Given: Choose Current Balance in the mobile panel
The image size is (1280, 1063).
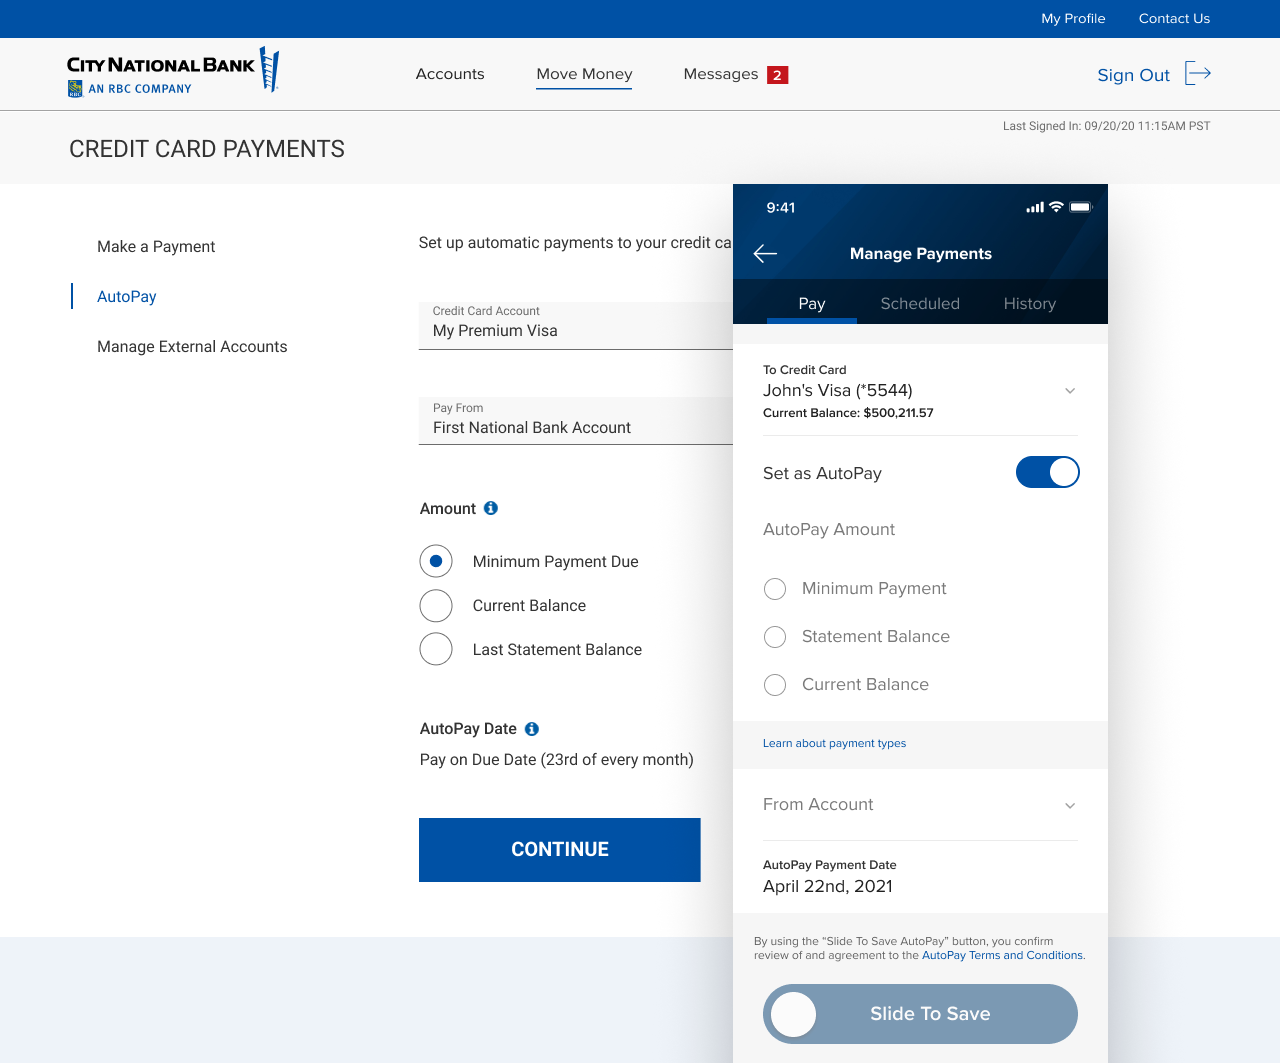Looking at the screenshot, I should click(x=775, y=685).
